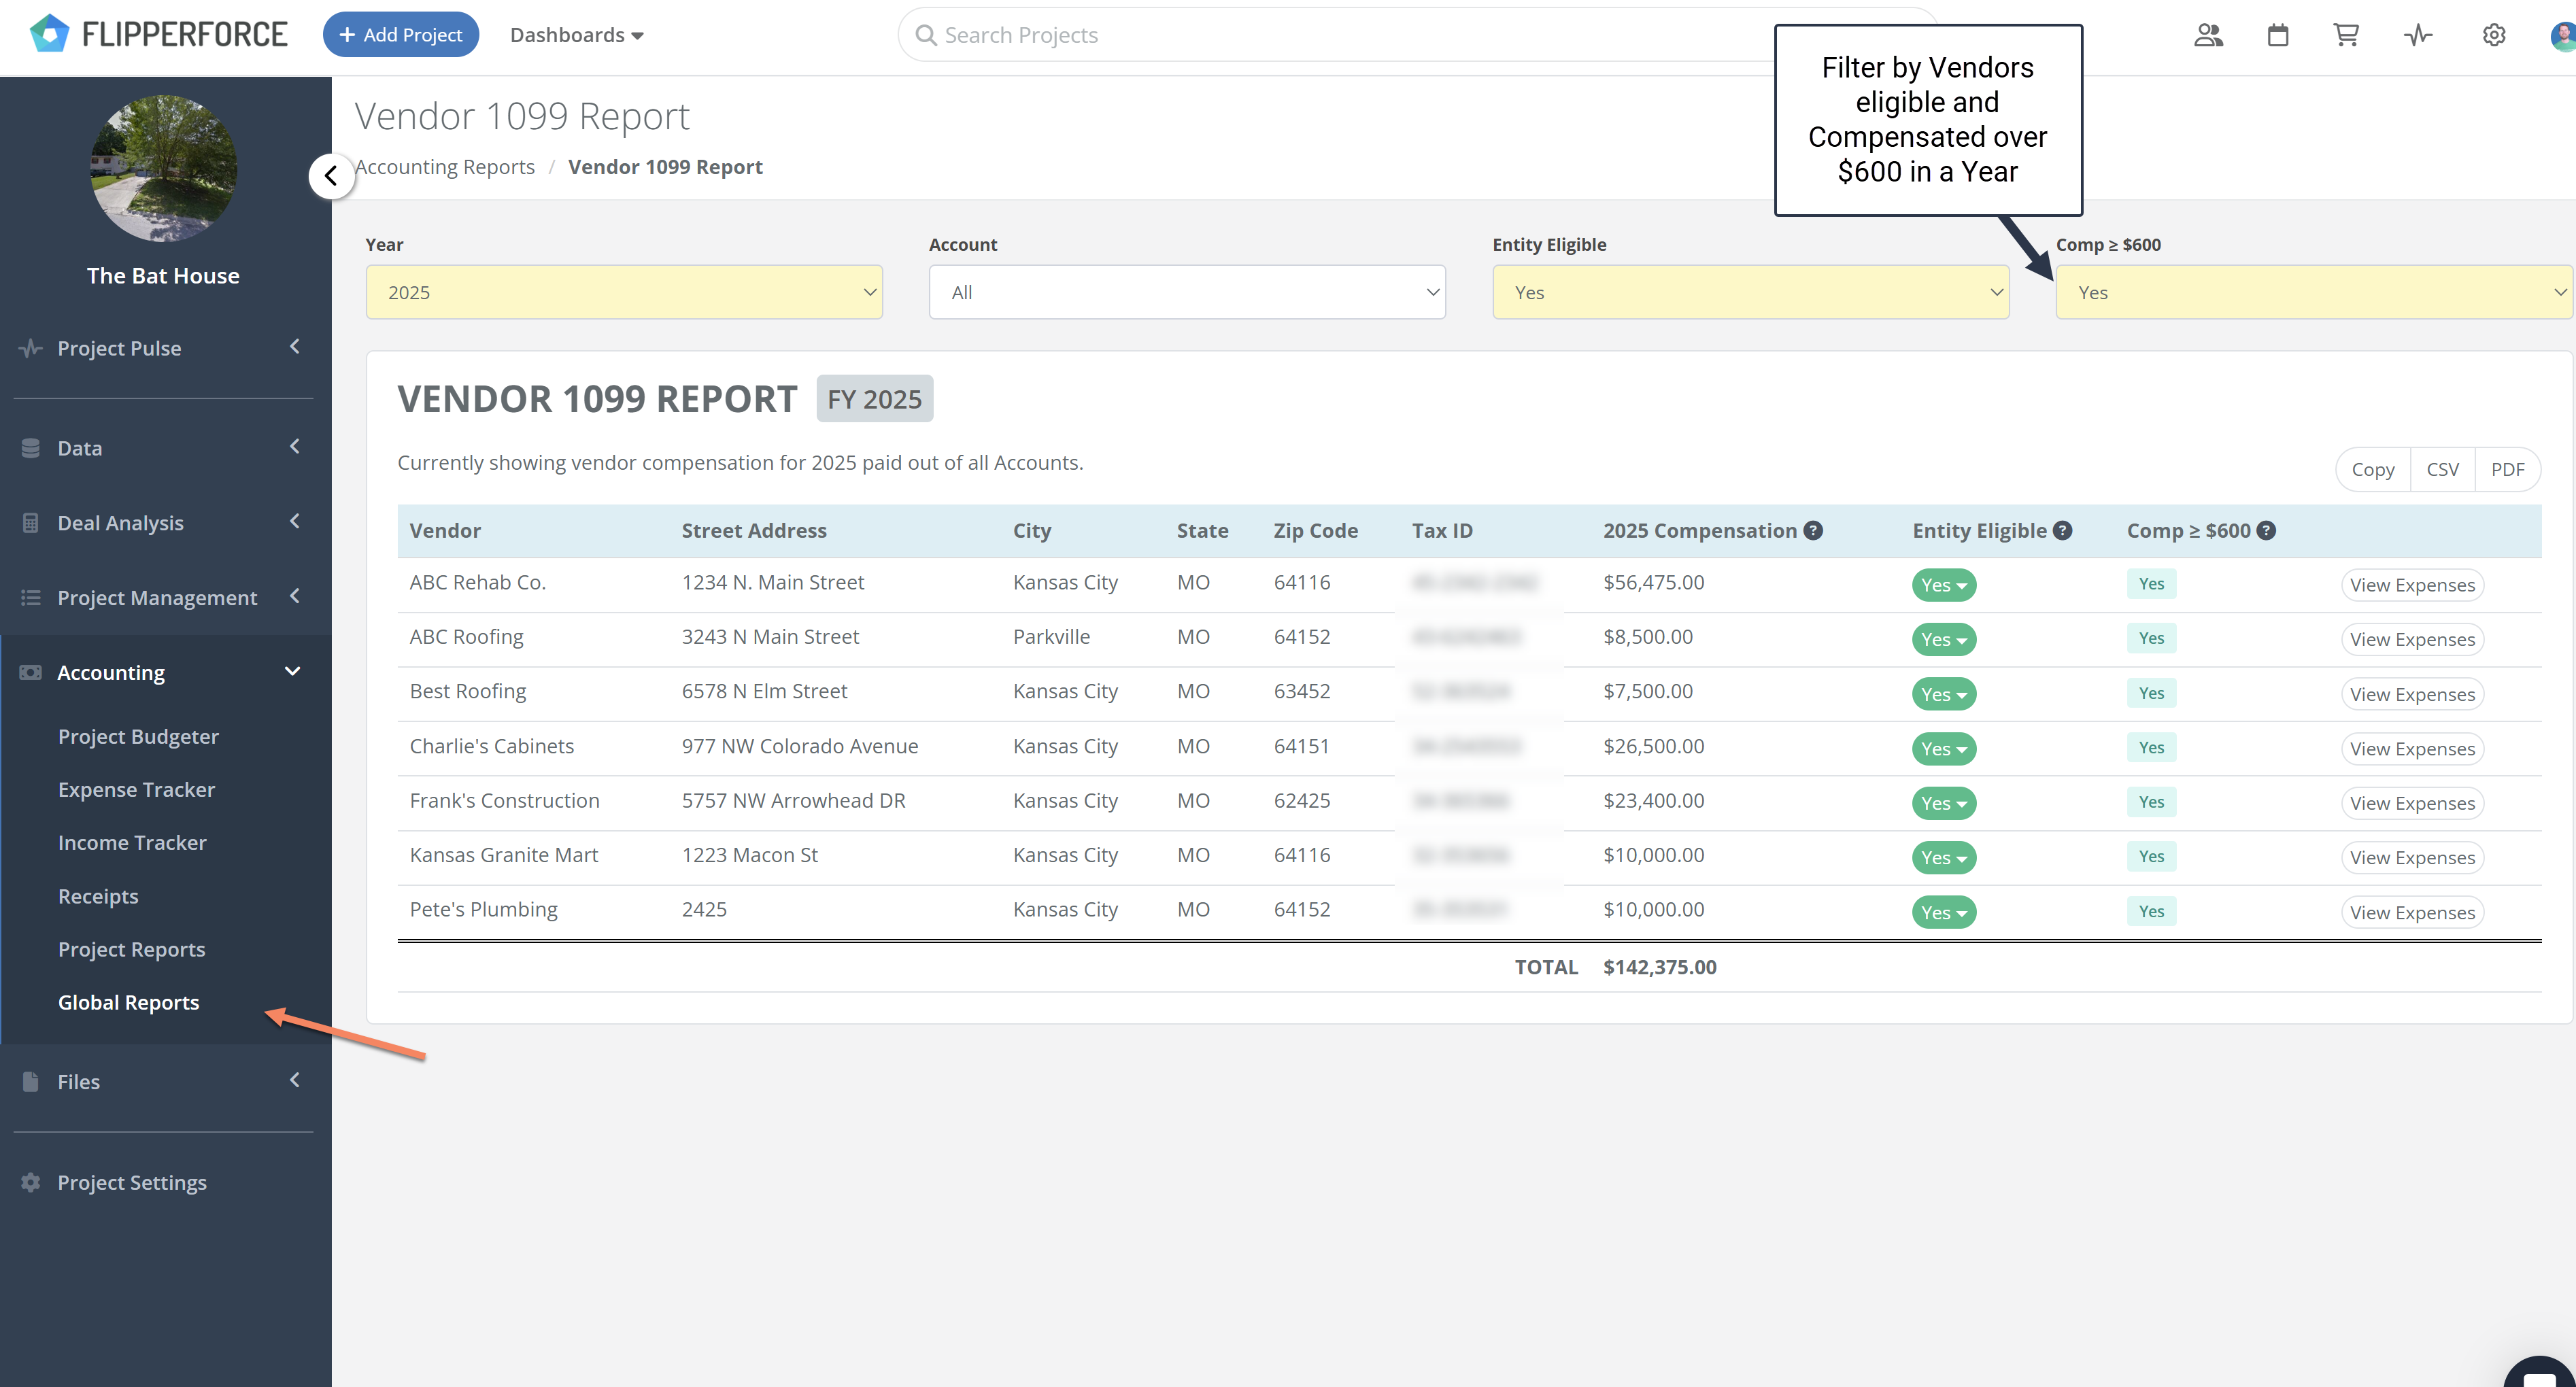Open the calendar icon in header
Screen dimensions: 2576x1387
2278,35
